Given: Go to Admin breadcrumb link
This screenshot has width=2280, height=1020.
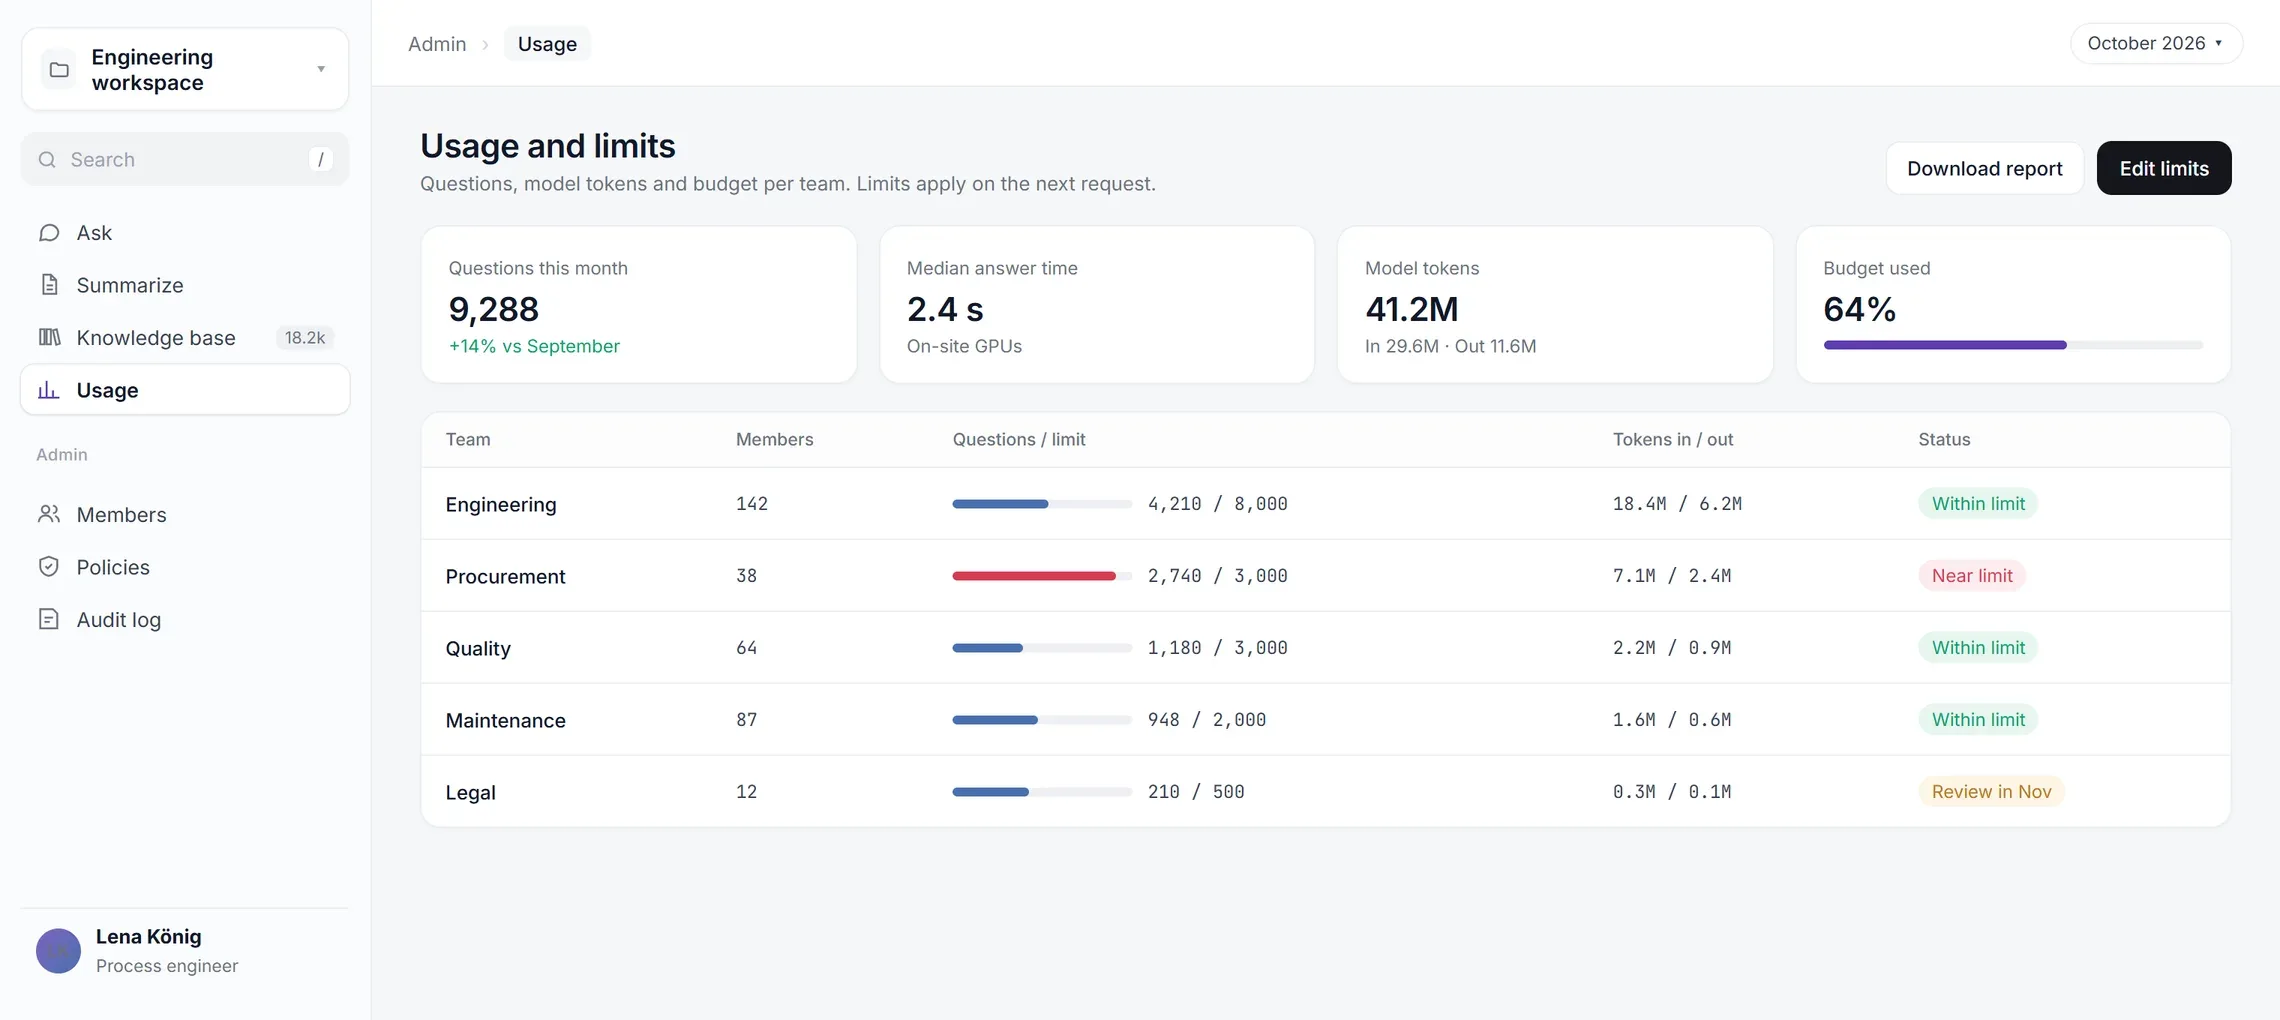Looking at the screenshot, I should [437, 44].
